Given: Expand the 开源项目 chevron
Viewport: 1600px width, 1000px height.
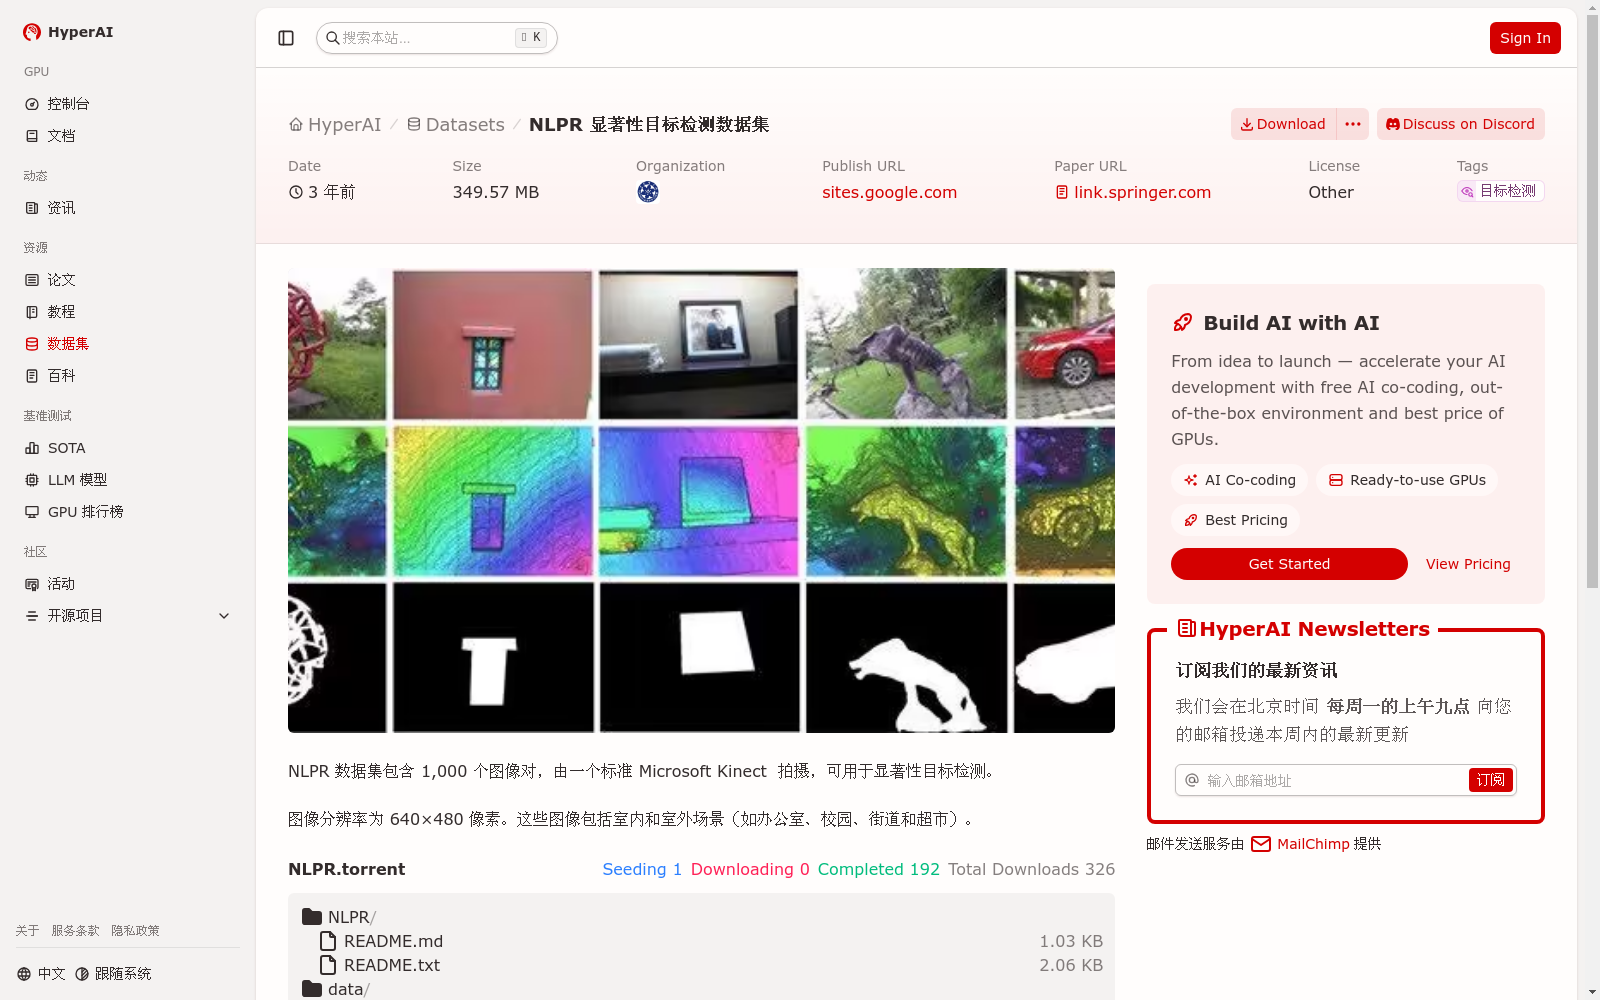Looking at the screenshot, I should tap(224, 616).
